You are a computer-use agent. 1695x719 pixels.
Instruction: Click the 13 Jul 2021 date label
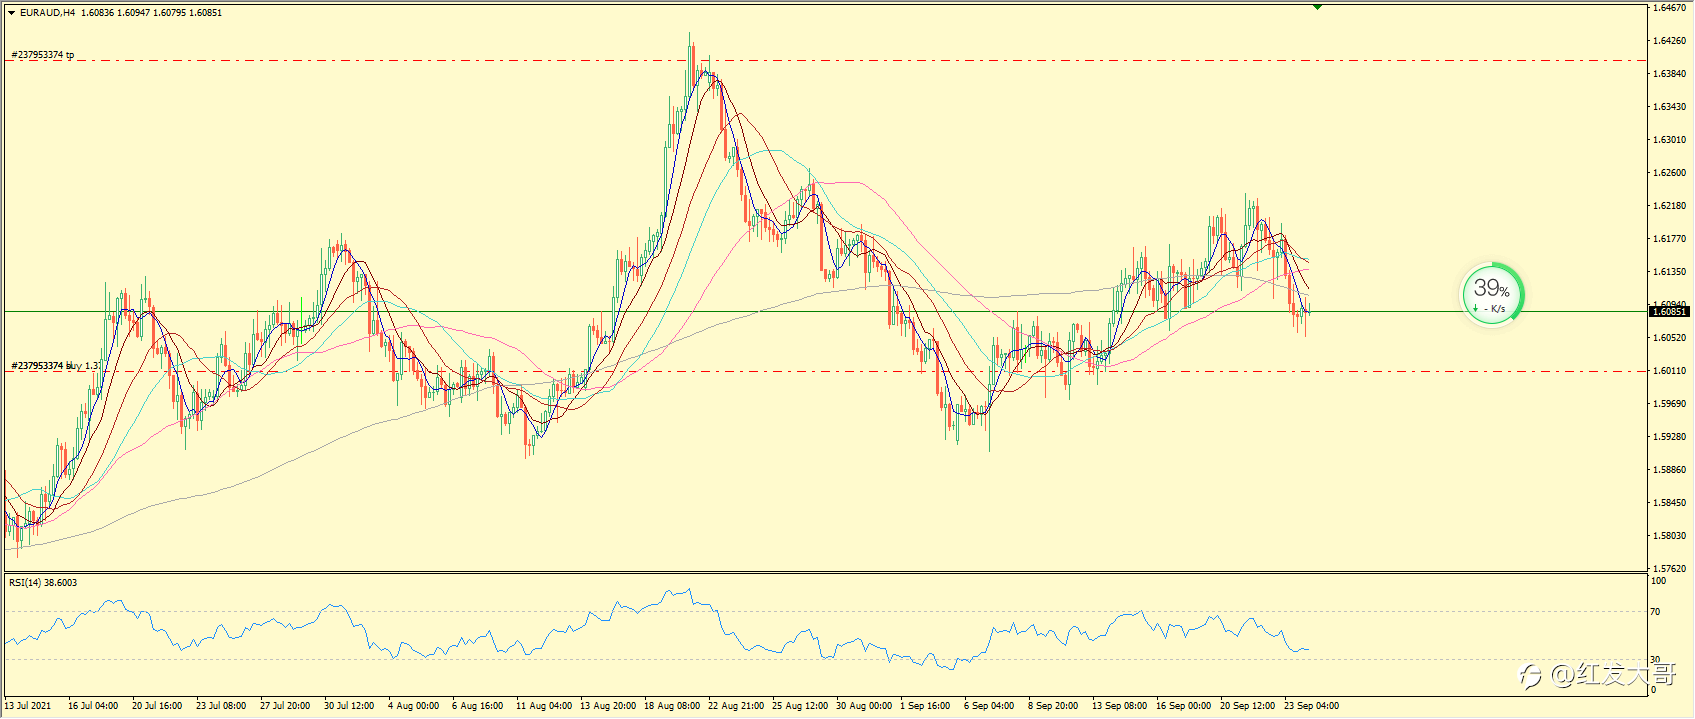28,706
